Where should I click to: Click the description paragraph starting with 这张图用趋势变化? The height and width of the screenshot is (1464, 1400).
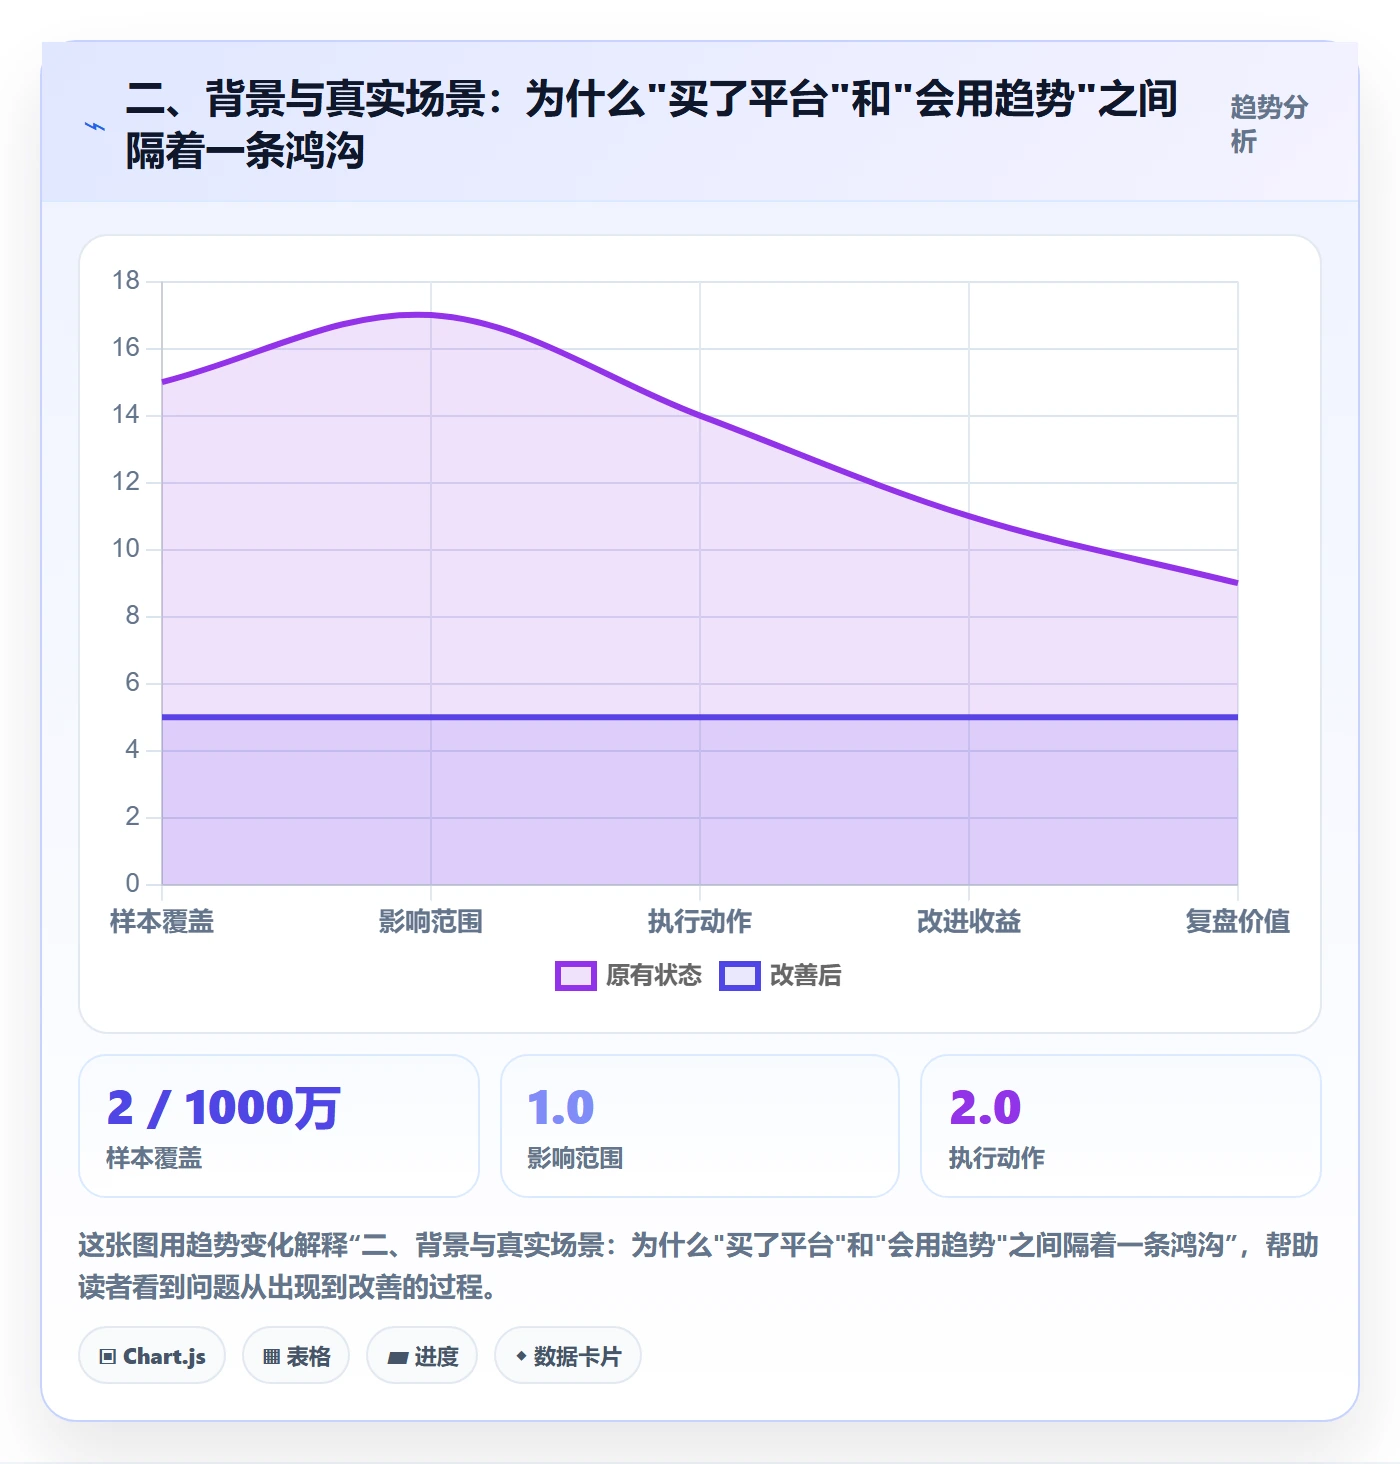click(699, 1265)
